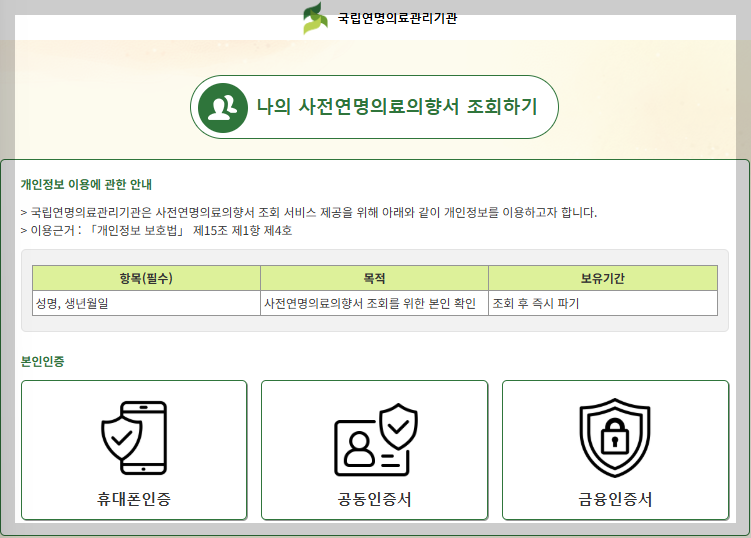The height and width of the screenshot is (538, 751).
Task: Click the 본인인증 section heading
Action: [43, 361]
